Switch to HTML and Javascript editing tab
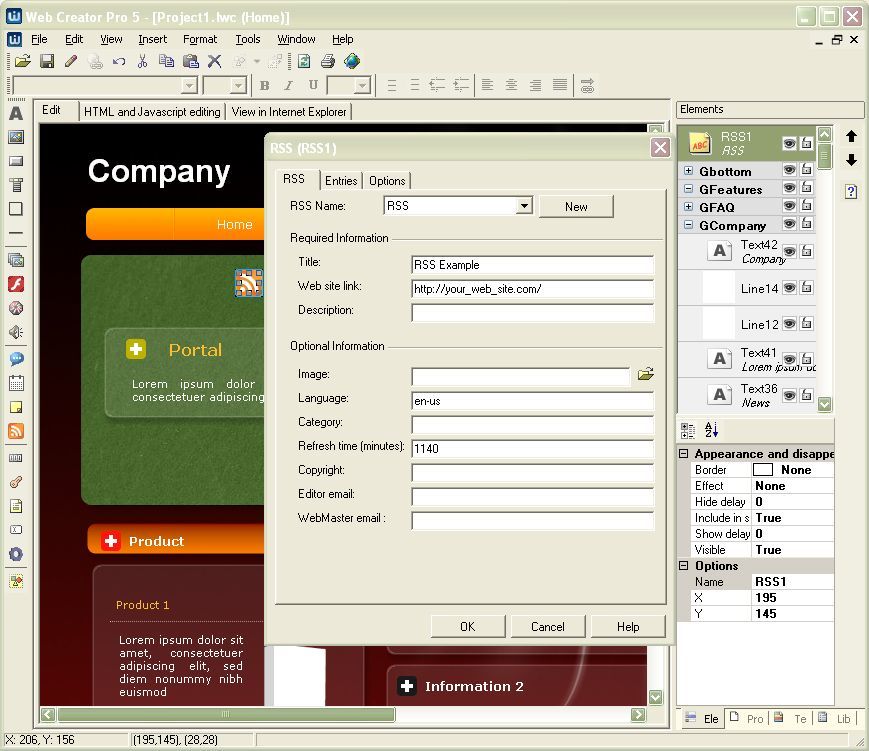The height and width of the screenshot is (751, 869). (x=152, y=112)
